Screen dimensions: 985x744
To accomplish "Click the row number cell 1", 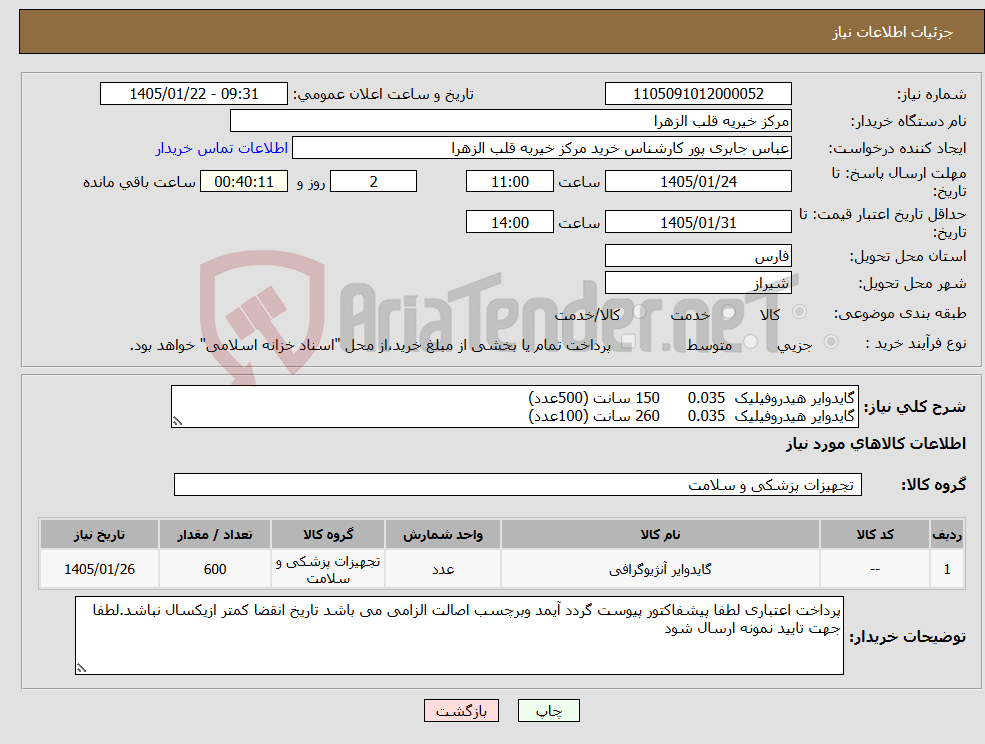I will pos(947,569).
